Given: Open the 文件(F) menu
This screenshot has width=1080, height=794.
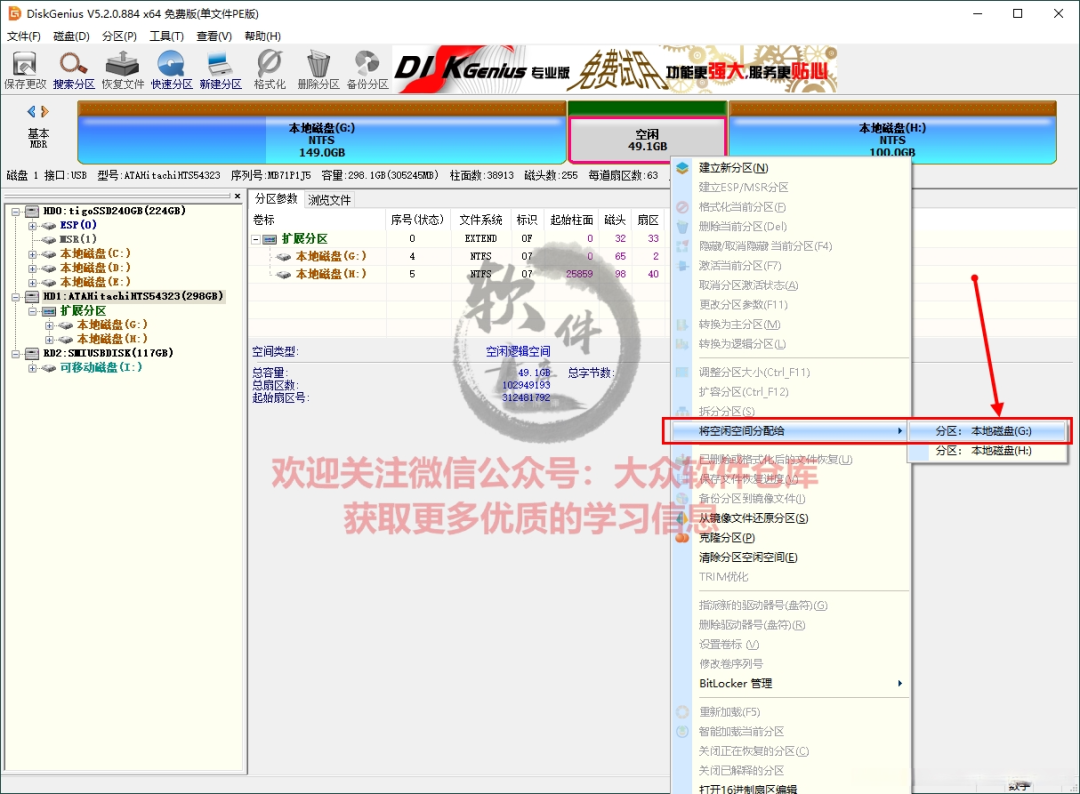Looking at the screenshot, I should tap(23, 36).
